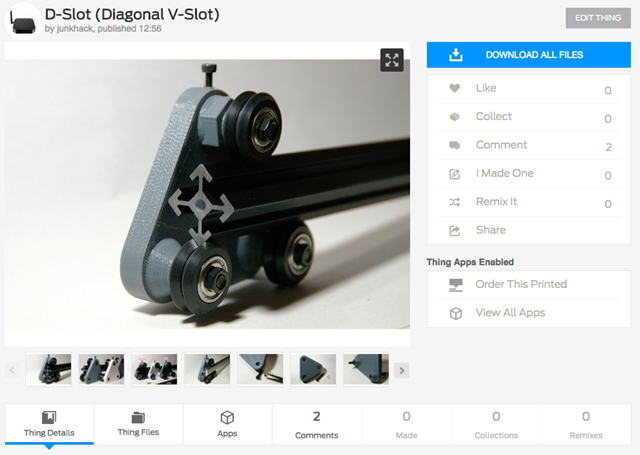
Task: Select the first thumbnail image
Action: [49, 369]
